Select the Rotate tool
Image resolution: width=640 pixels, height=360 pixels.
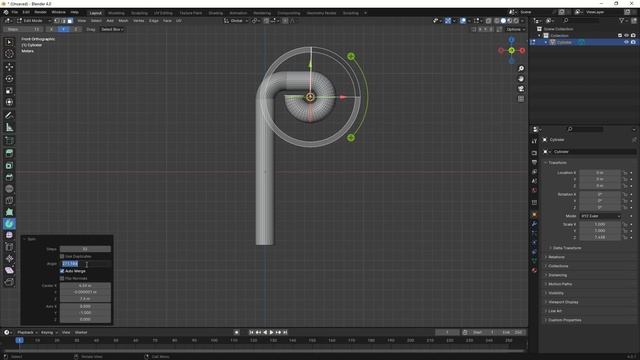coord(9,78)
